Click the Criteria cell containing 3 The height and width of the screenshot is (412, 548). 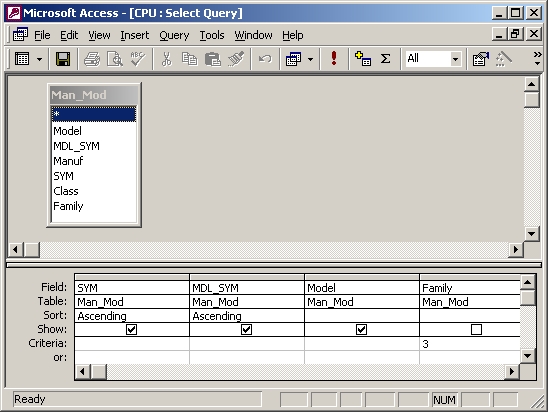[470, 344]
